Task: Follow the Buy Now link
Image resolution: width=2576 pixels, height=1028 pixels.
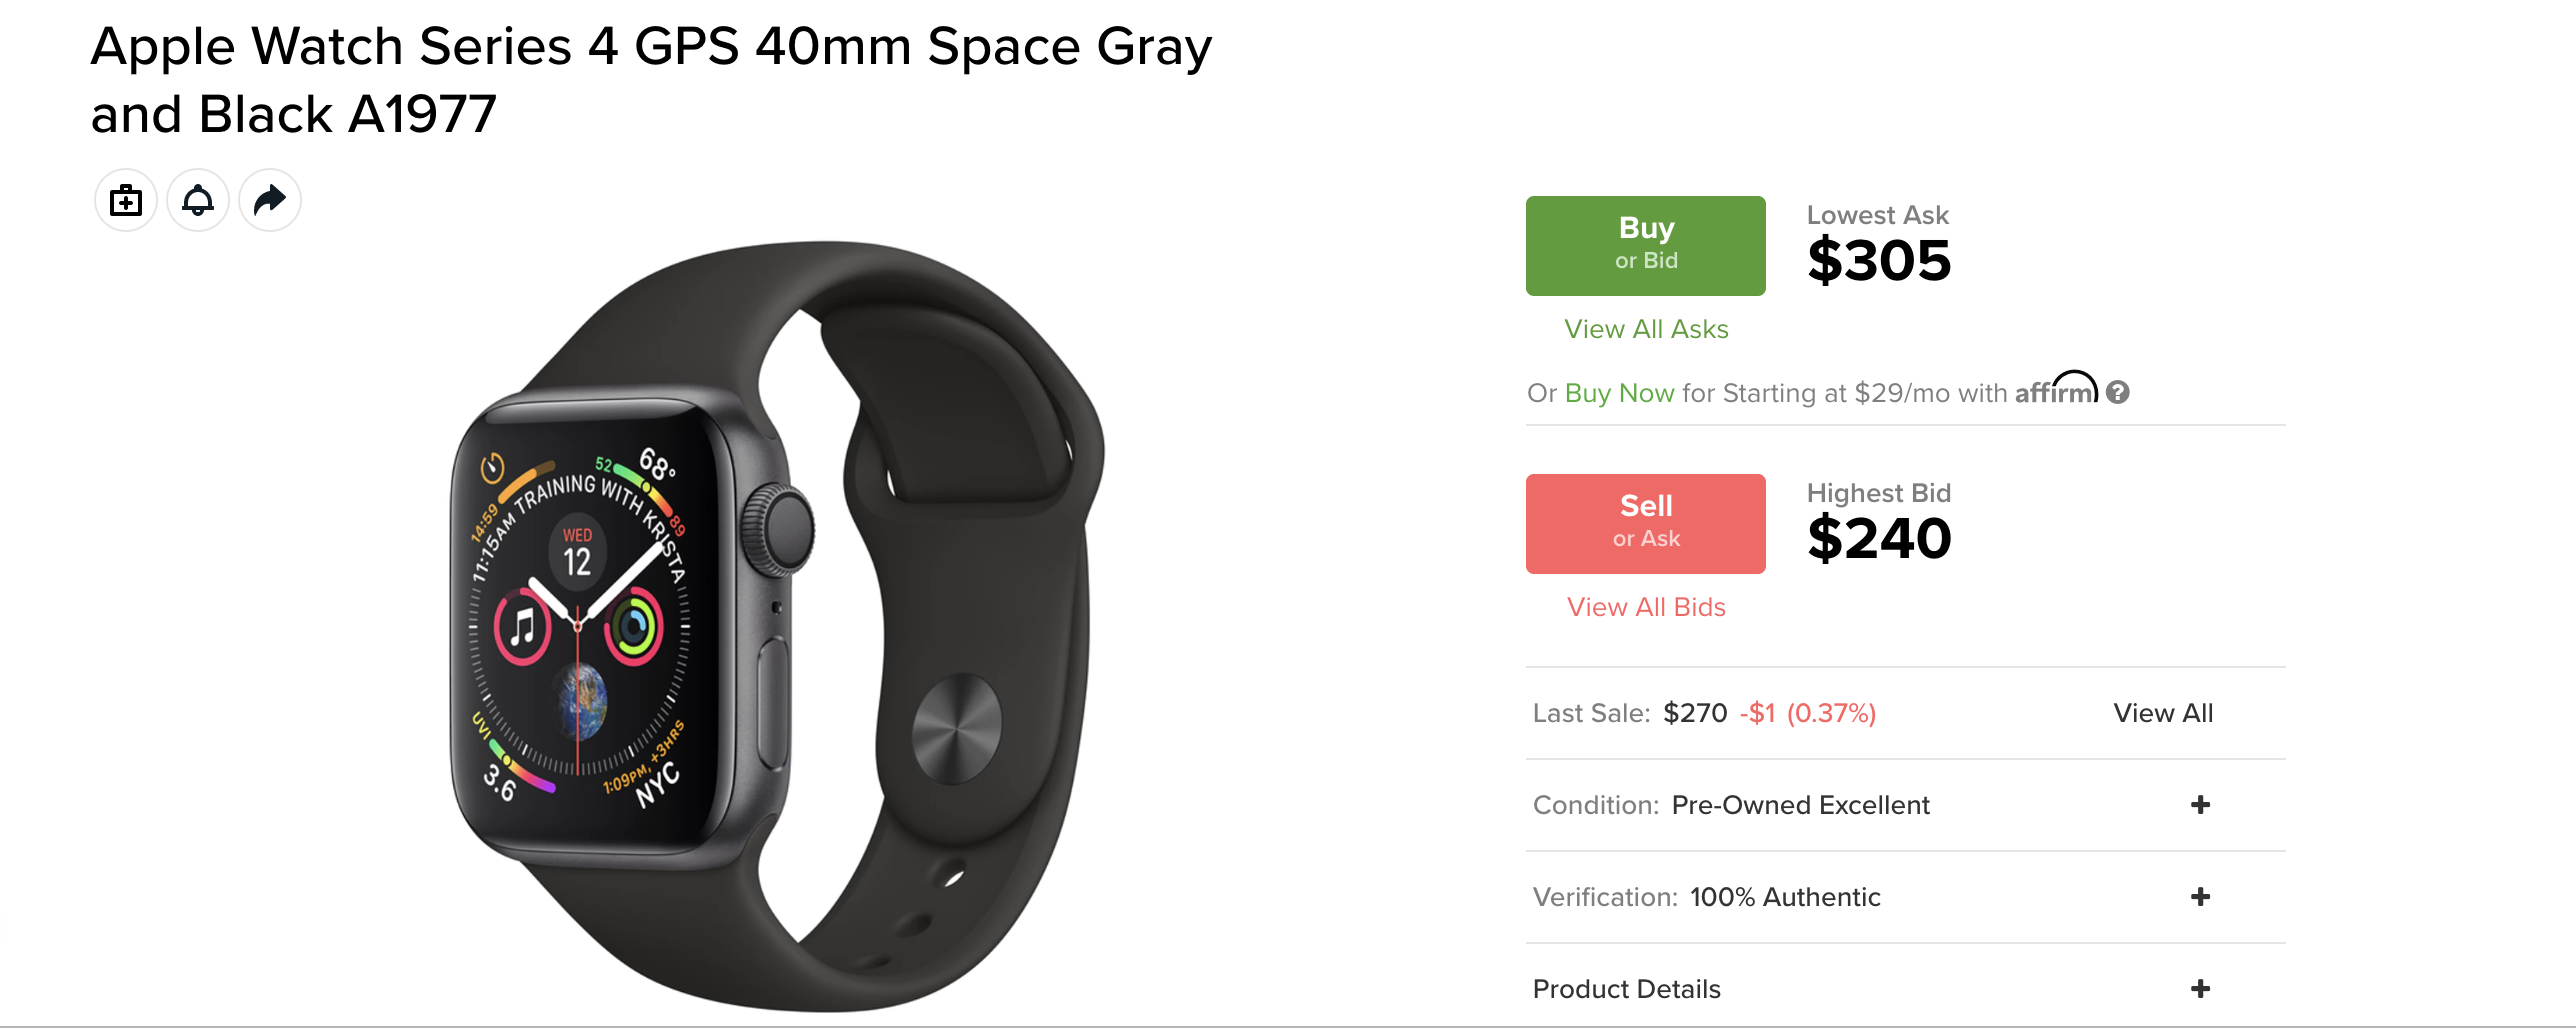Action: 1619,393
